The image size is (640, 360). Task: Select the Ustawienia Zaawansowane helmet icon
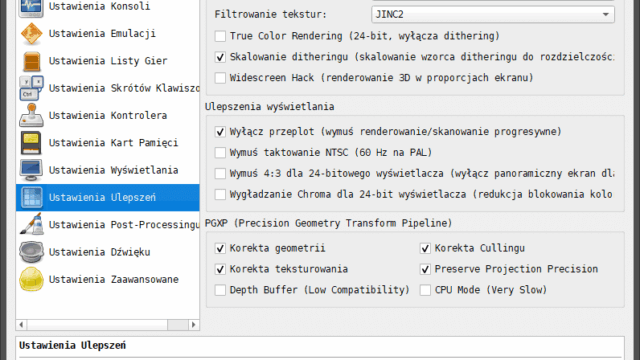pos(31,279)
